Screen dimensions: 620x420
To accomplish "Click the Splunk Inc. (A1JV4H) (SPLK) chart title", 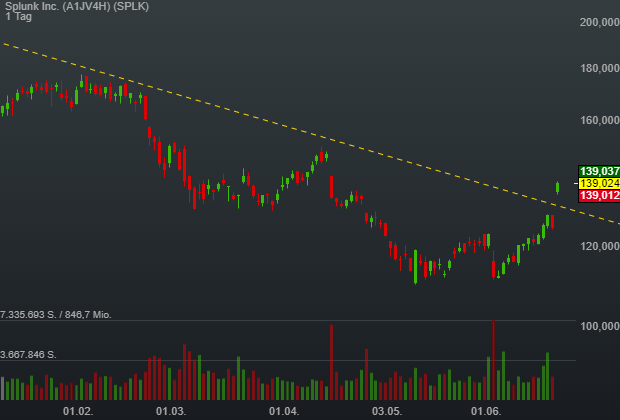I will tap(77, 6).
